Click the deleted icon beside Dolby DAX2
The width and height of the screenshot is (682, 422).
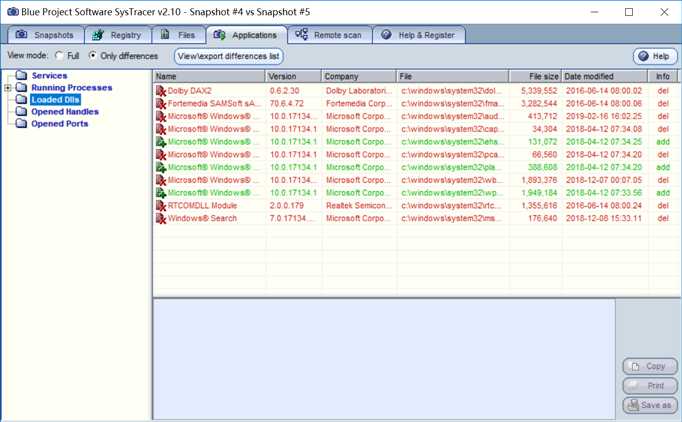[161, 91]
